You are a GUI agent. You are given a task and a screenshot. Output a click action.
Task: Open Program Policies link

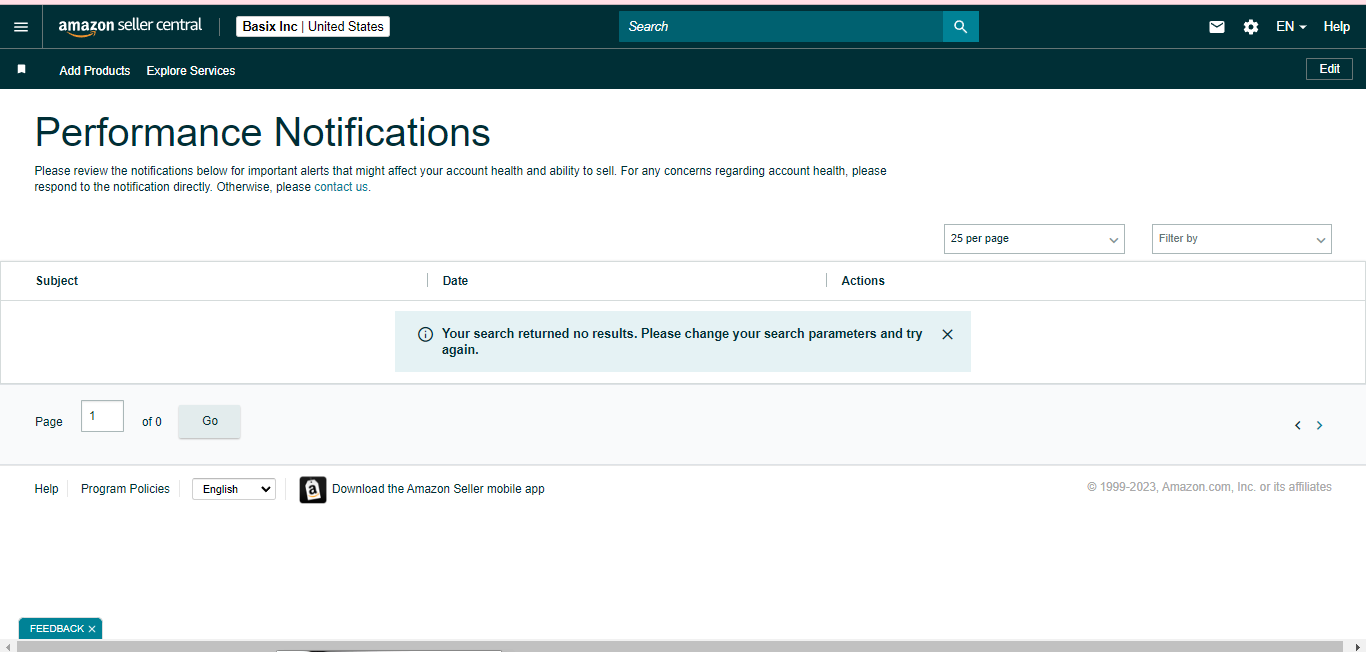pos(125,489)
